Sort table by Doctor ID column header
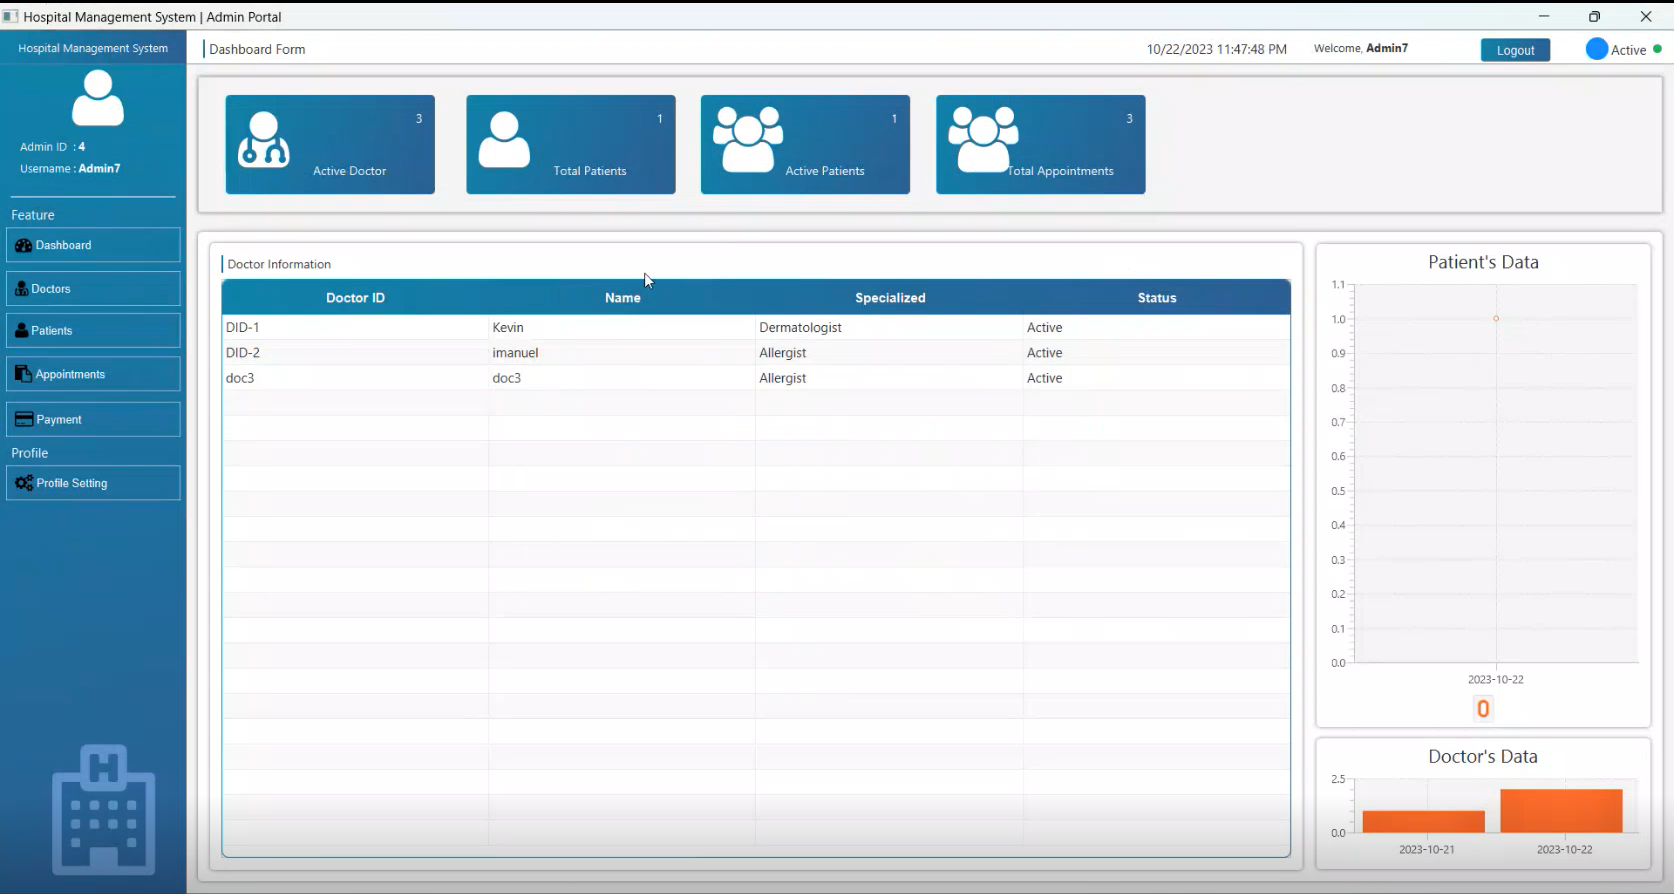 point(355,298)
